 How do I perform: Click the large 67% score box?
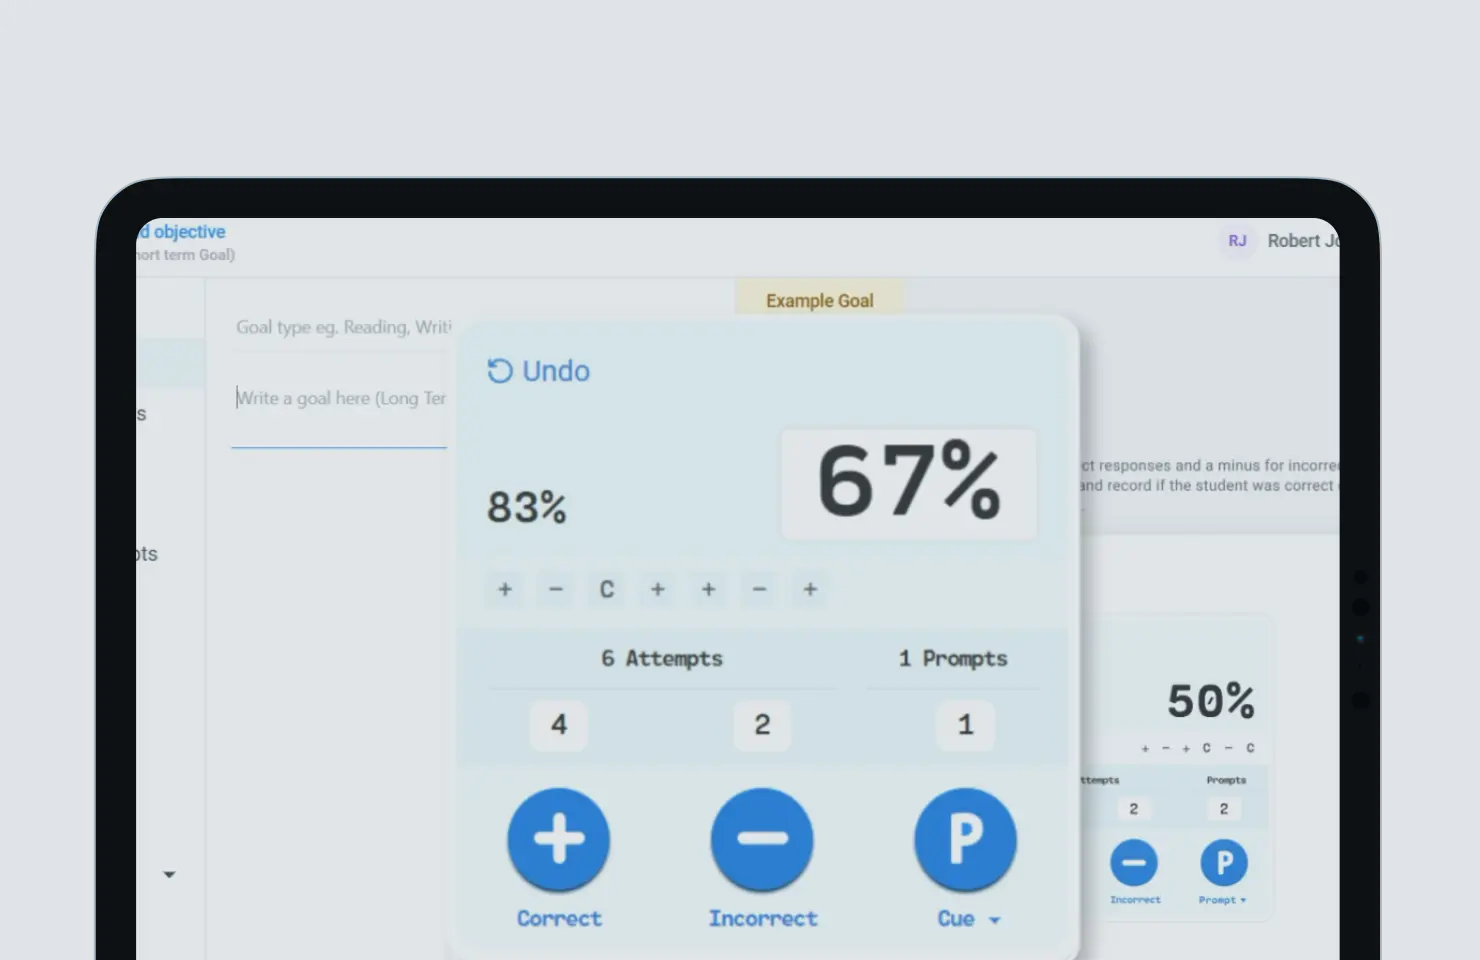tap(908, 483)
